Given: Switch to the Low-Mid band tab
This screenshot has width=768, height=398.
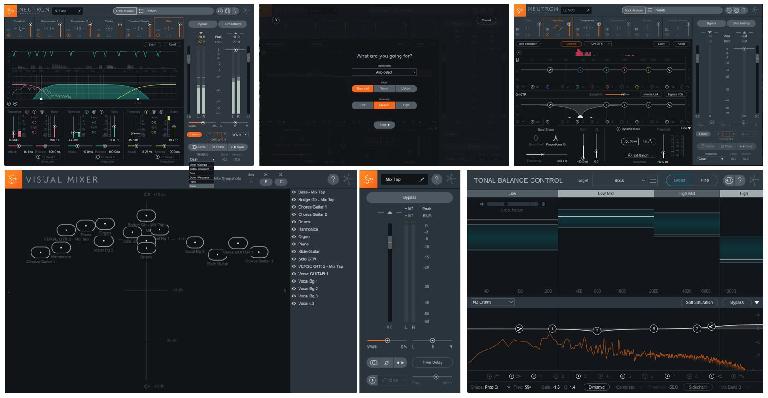Looking at the screenshot, I should pos(605,194).
